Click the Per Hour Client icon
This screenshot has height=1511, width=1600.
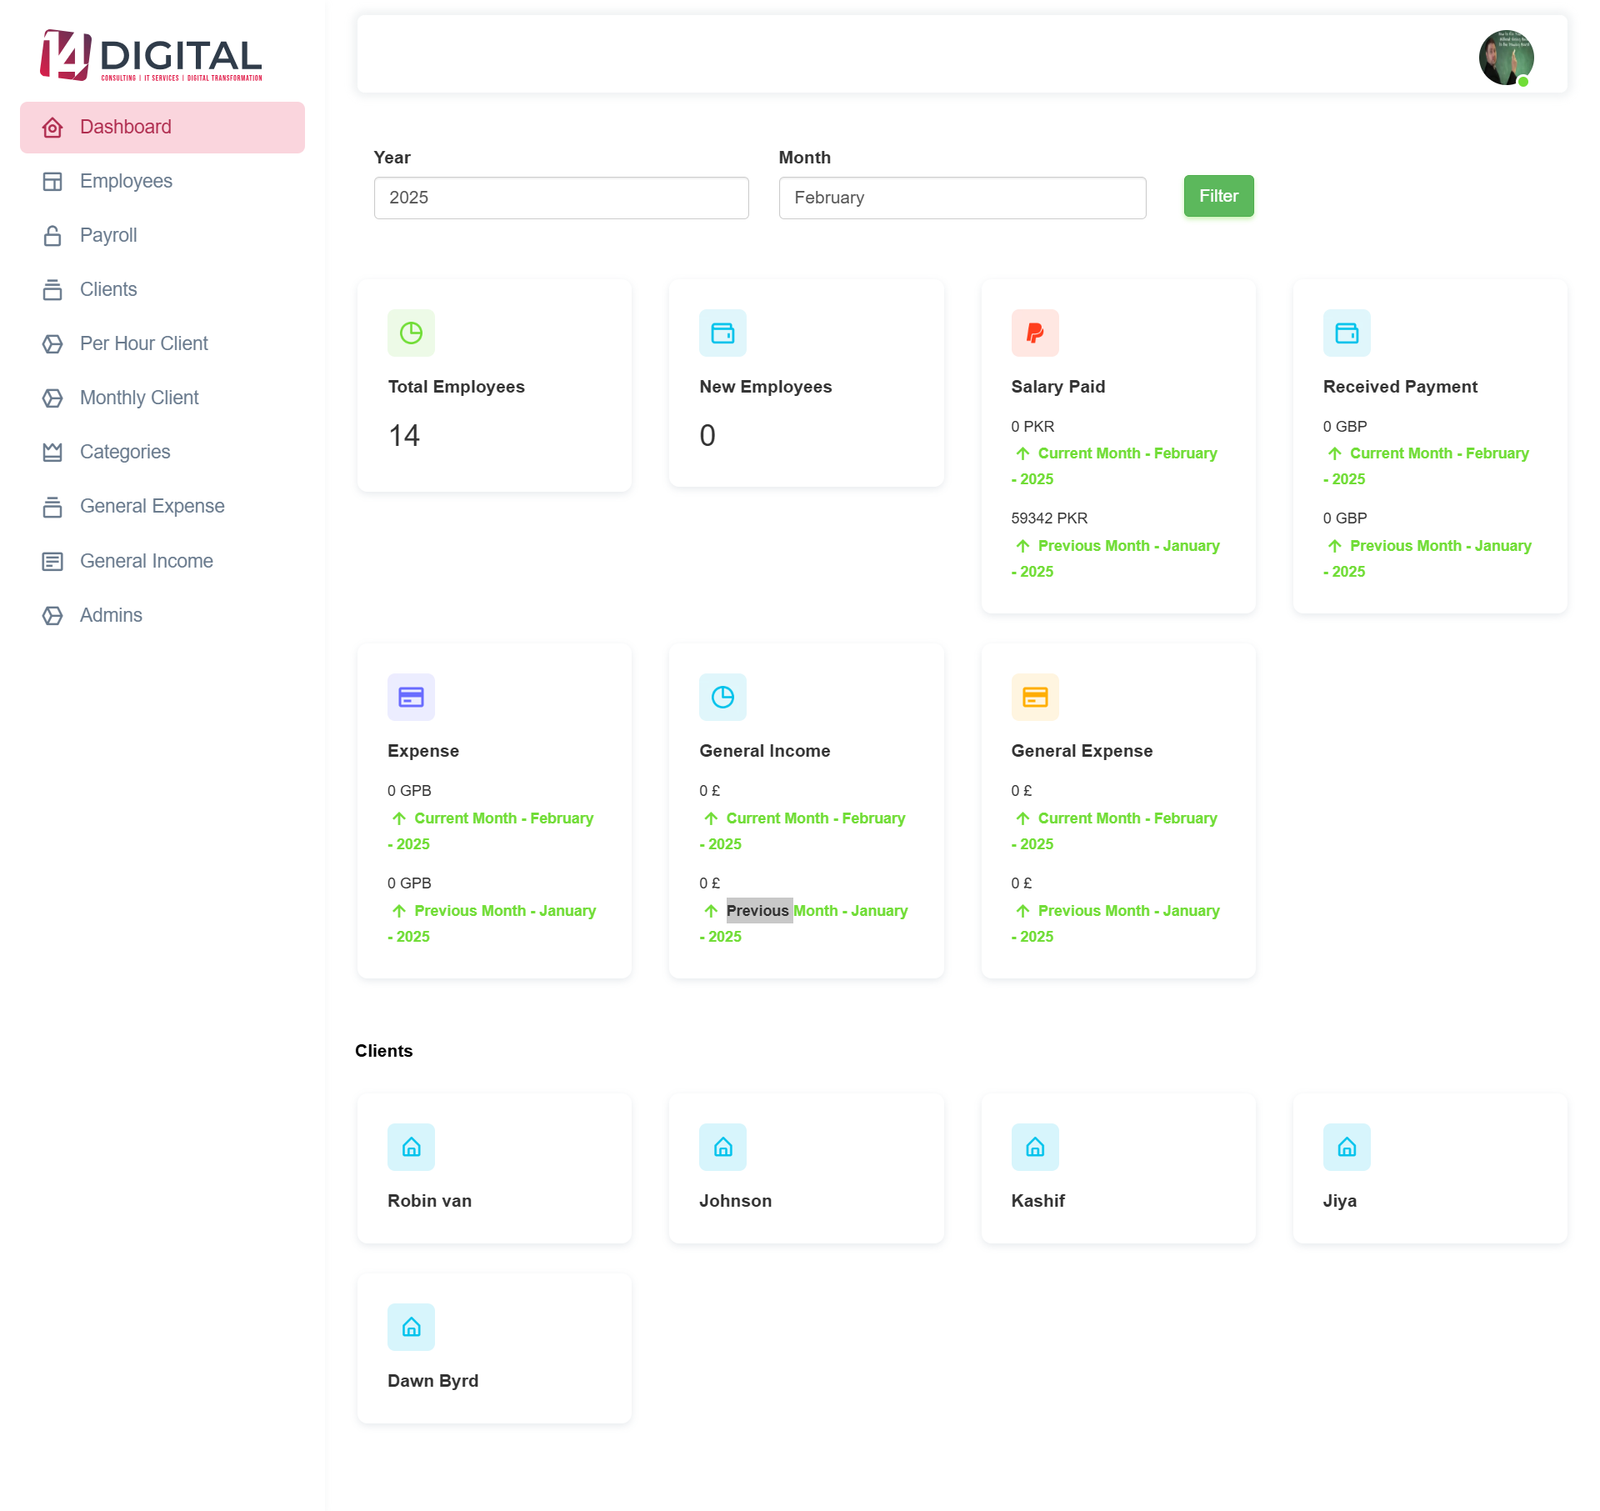(x=53, y=343)
